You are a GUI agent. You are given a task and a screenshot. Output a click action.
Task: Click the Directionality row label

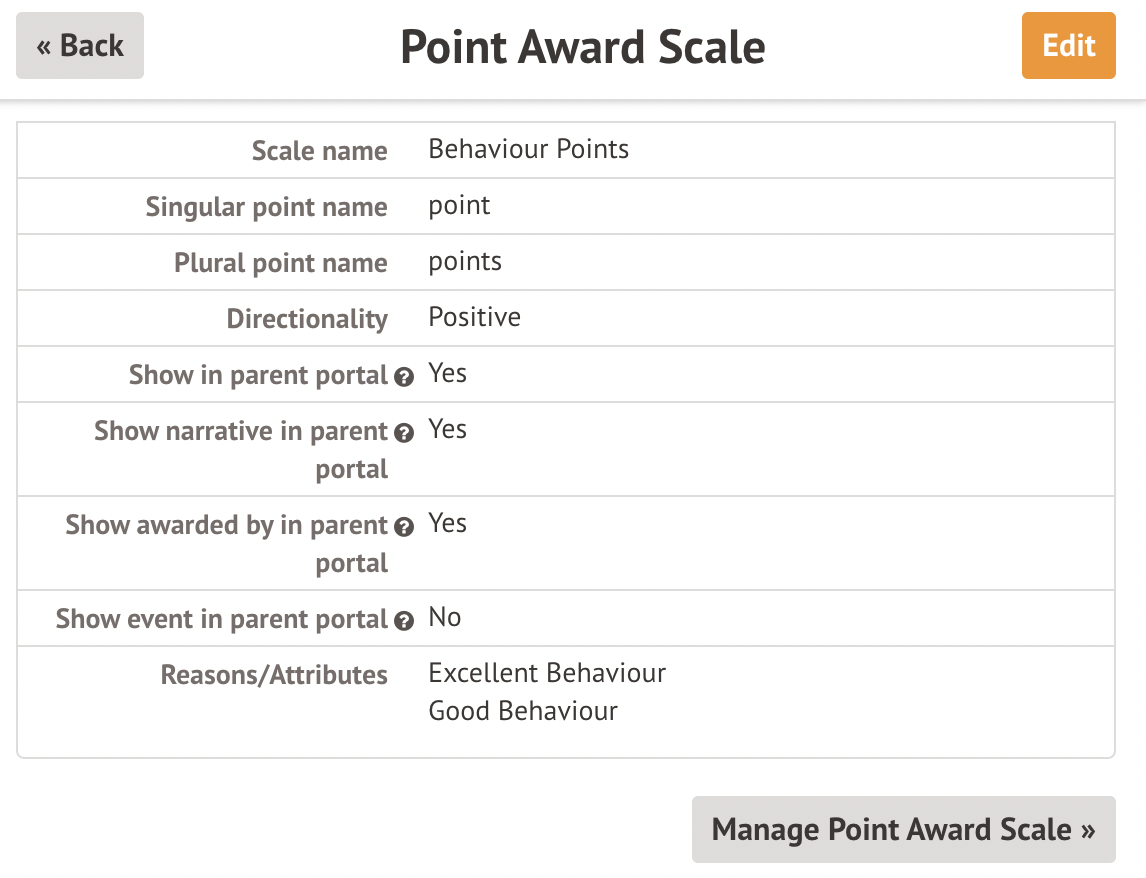pos(307,319)
